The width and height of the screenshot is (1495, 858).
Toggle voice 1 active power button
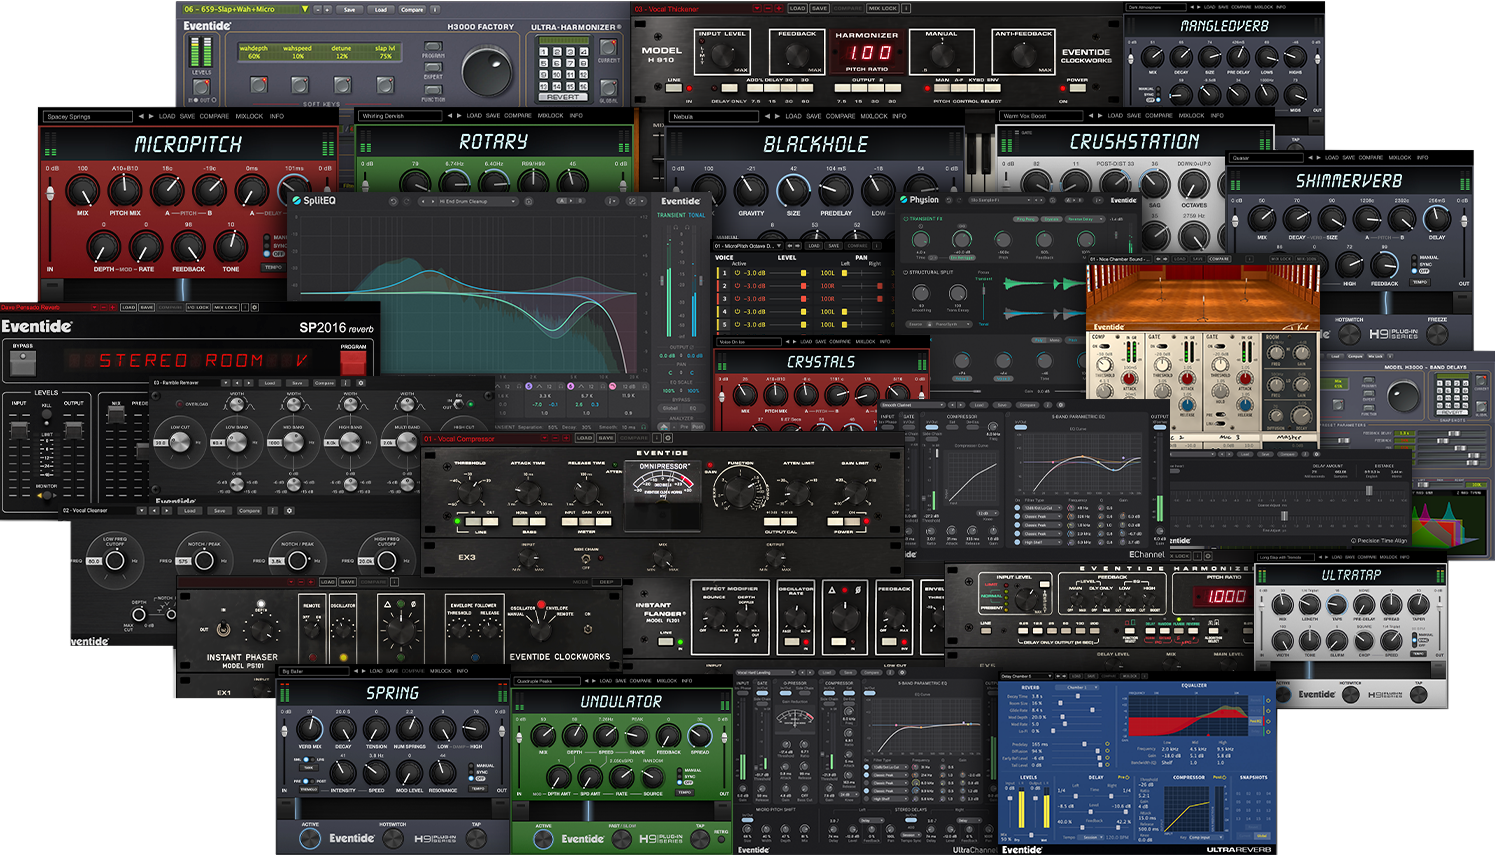(x=737, y=273)
